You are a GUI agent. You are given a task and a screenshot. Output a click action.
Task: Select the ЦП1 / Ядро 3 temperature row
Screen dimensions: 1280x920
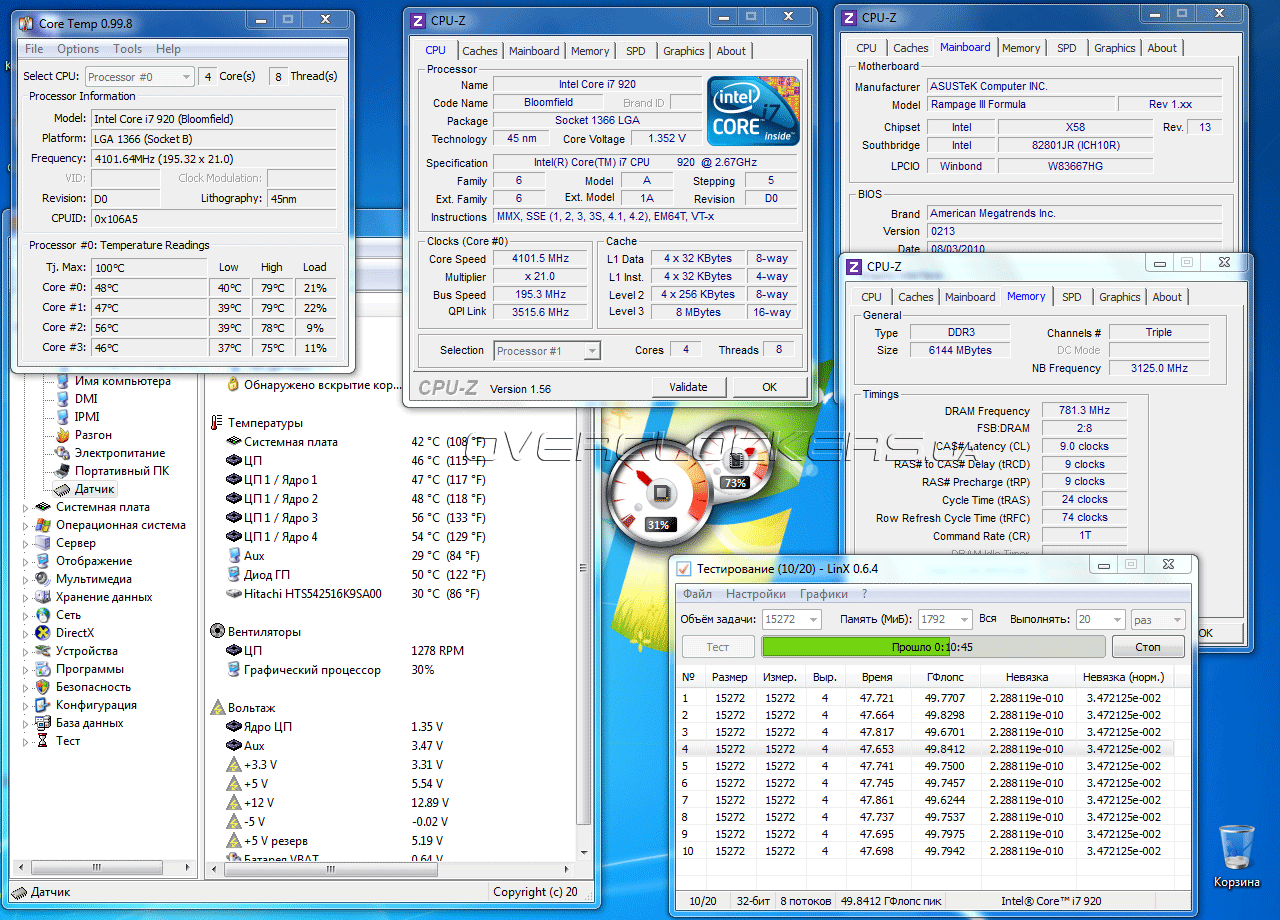click(358, 517)
